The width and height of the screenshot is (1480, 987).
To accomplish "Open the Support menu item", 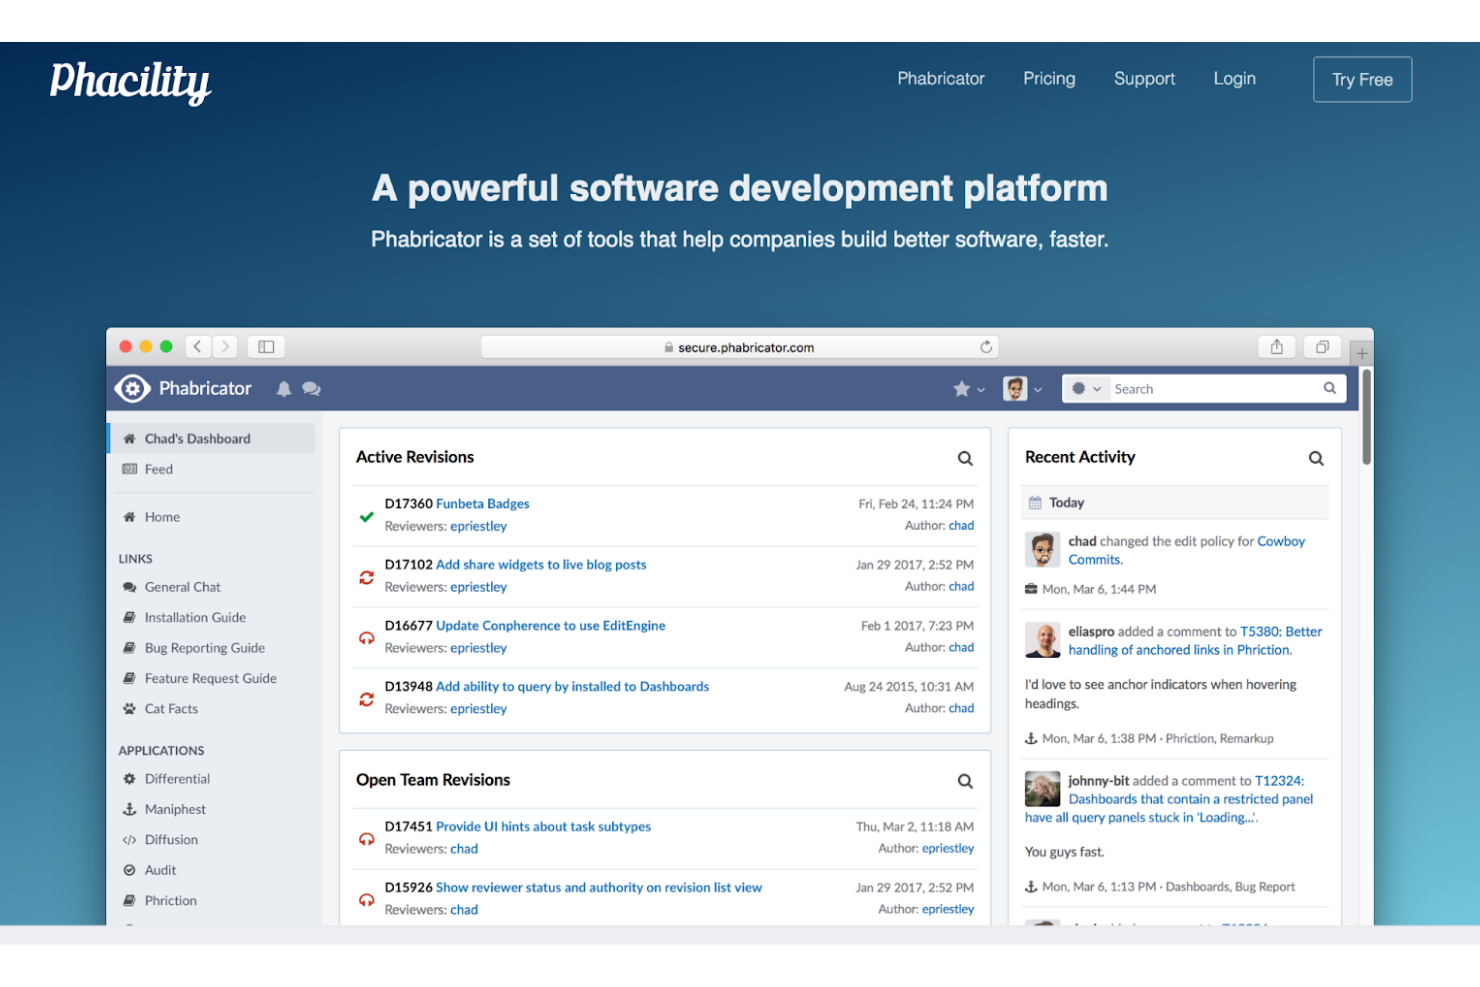I will coord(1144,79).
